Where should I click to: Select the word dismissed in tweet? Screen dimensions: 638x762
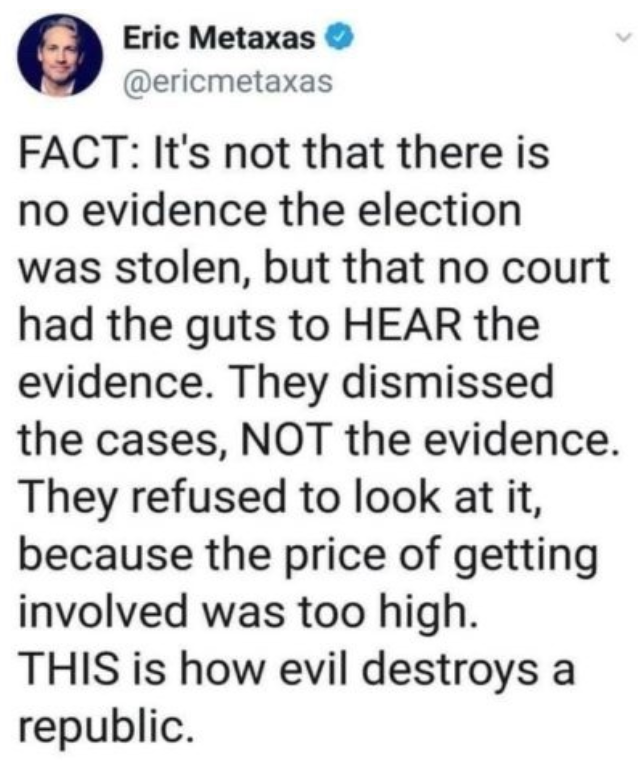(x=448, y=381)
